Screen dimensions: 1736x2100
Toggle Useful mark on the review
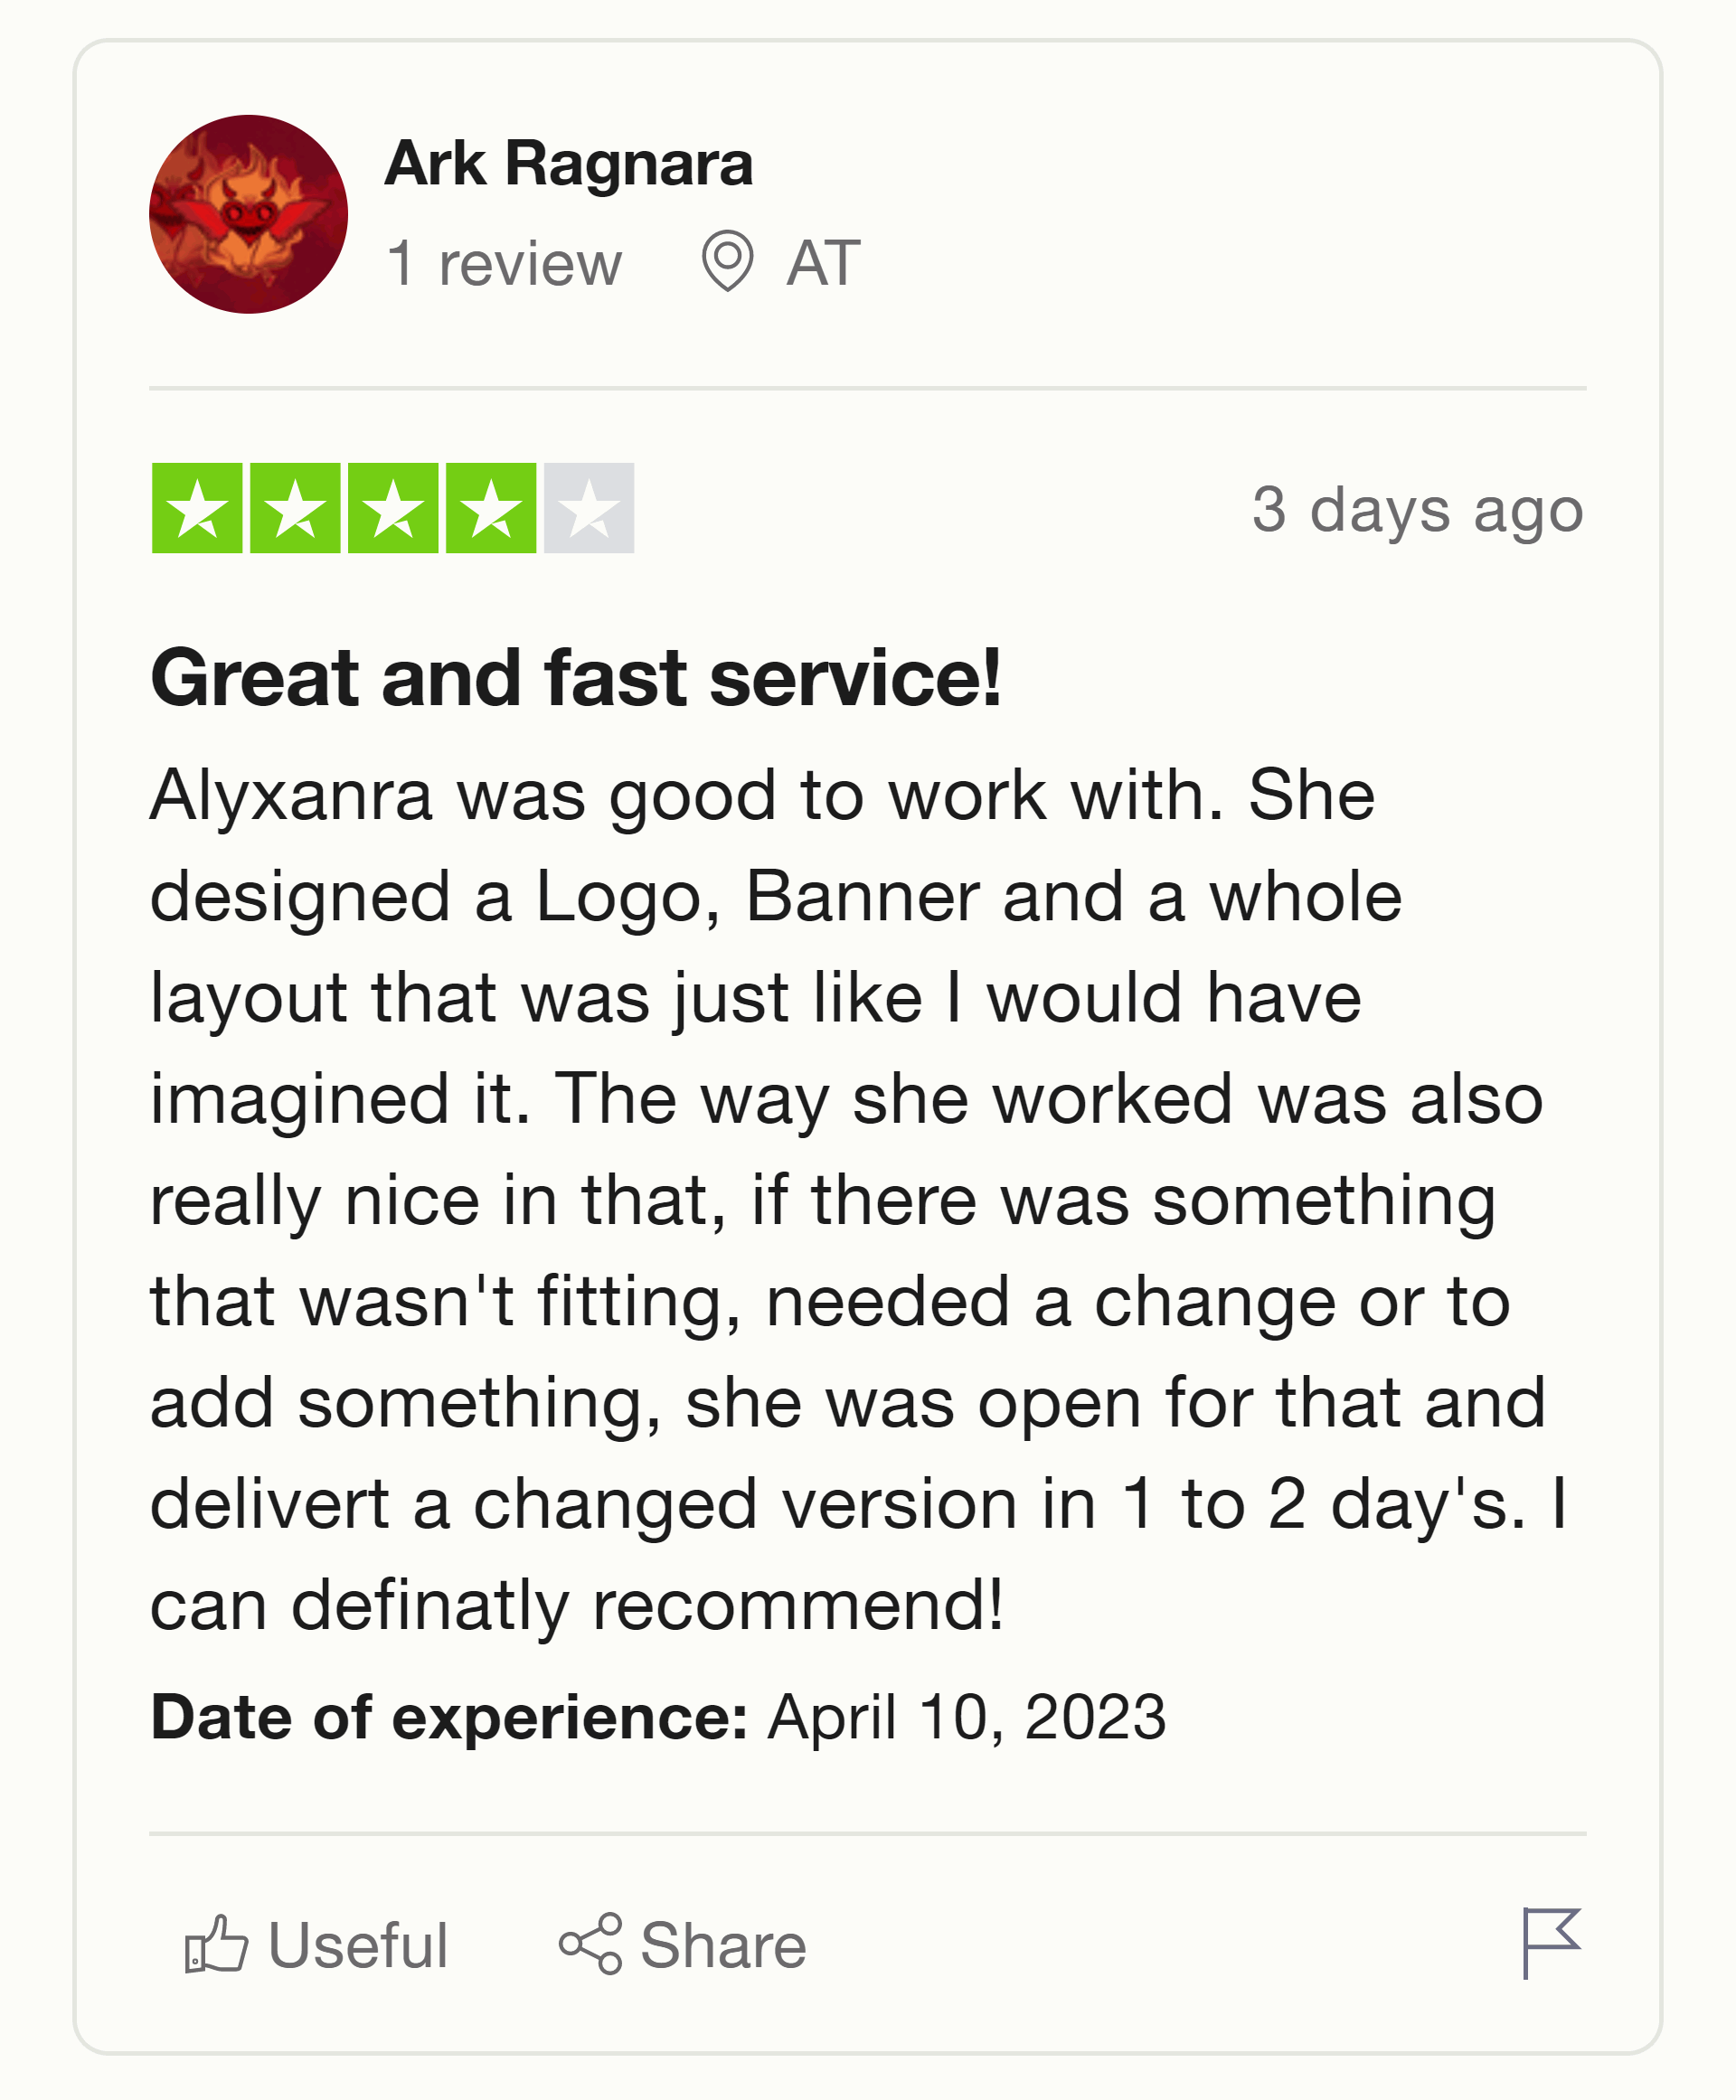312,1945
